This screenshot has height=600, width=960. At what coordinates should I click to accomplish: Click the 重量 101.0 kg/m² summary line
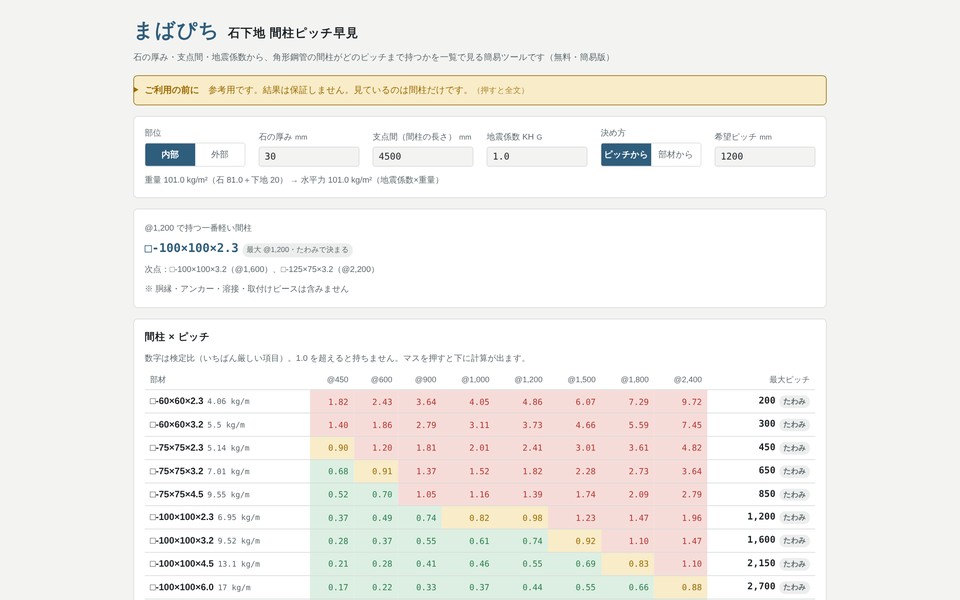tap(292, 180)
